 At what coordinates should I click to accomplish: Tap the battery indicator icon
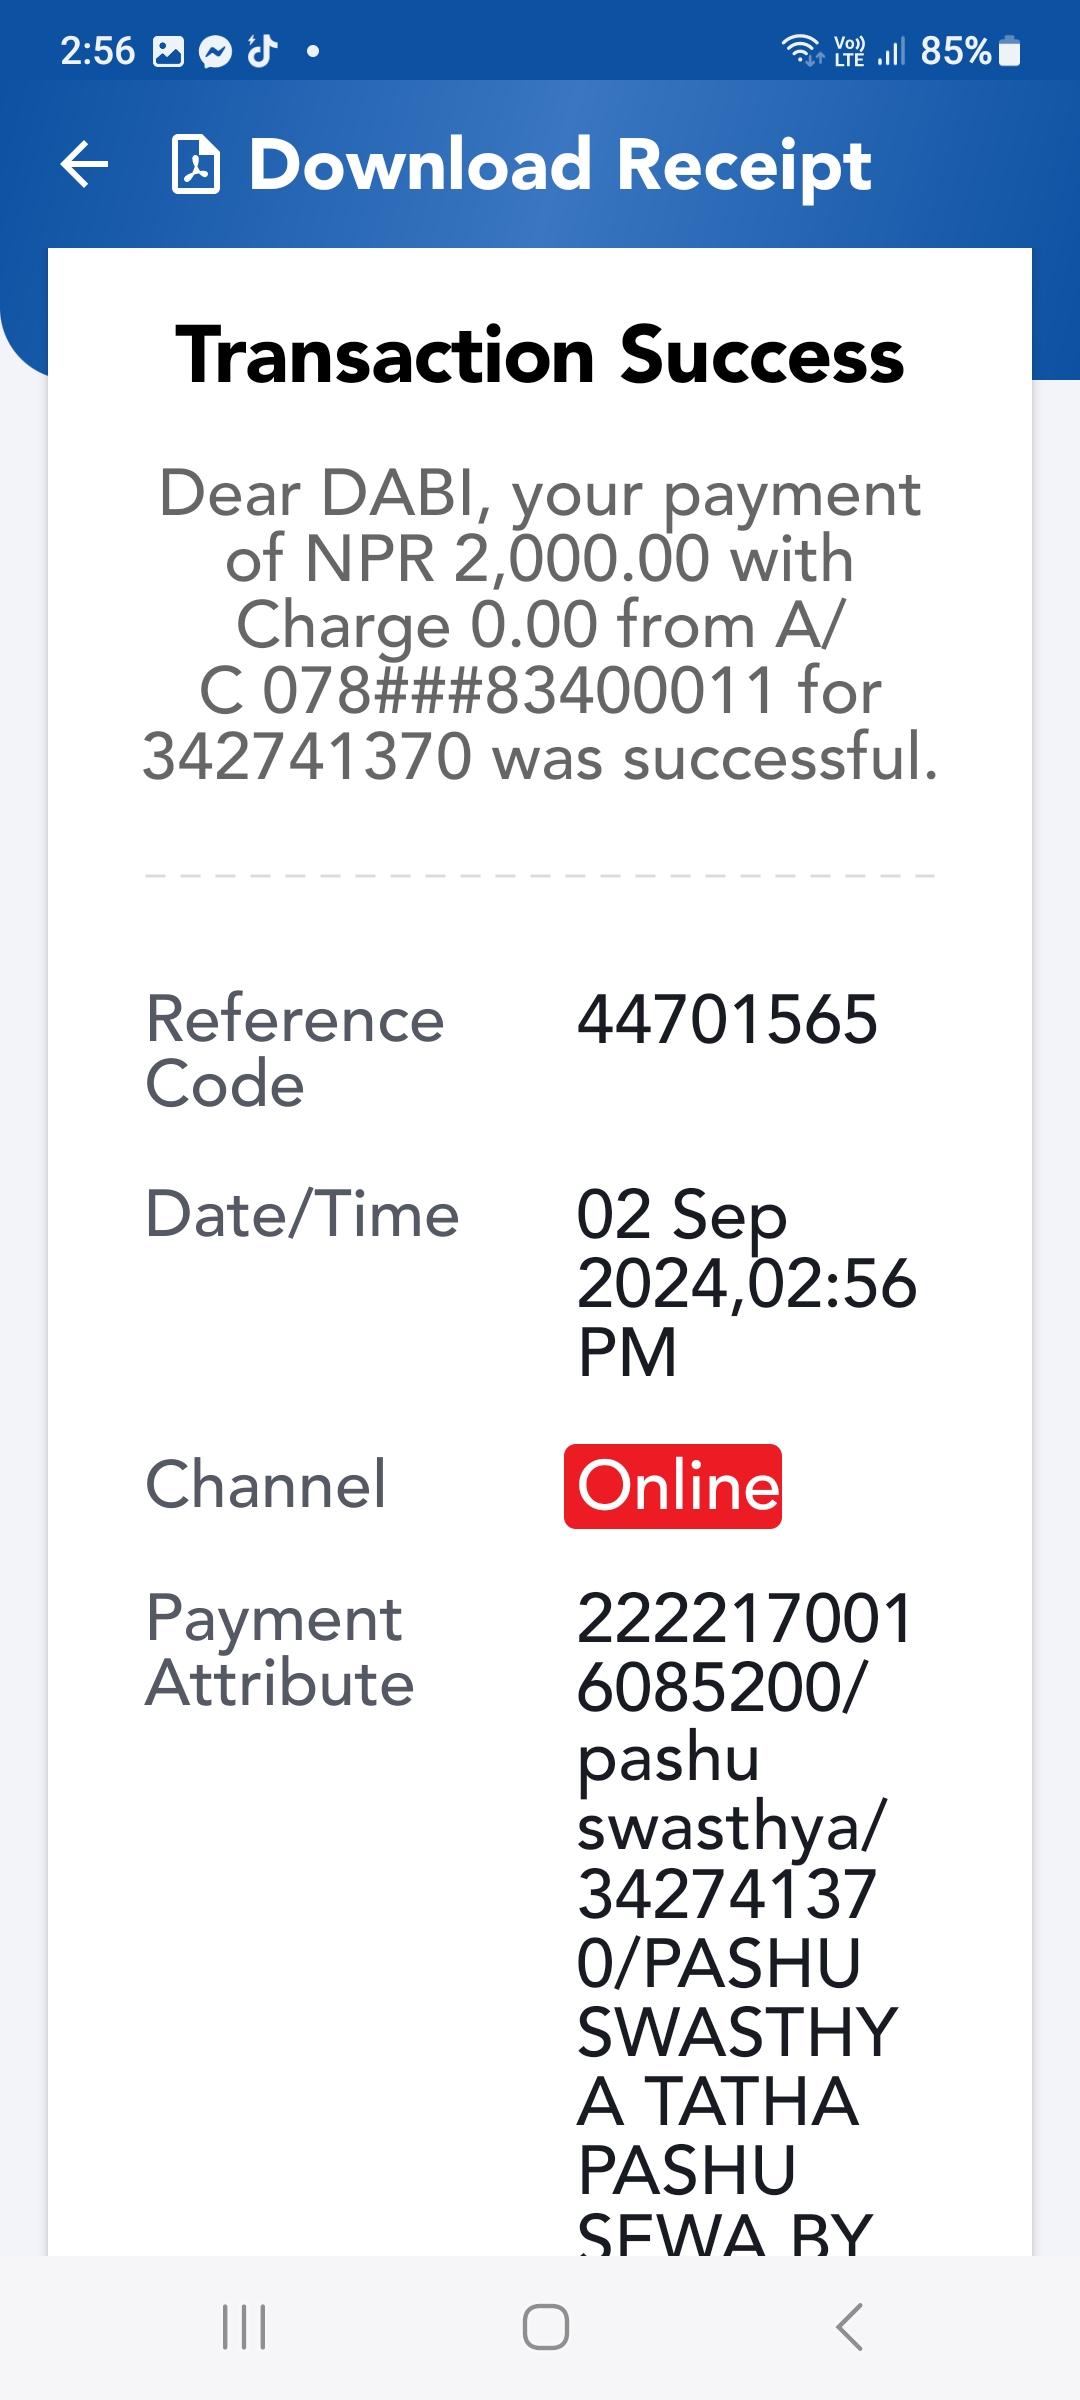[1010, 51]
